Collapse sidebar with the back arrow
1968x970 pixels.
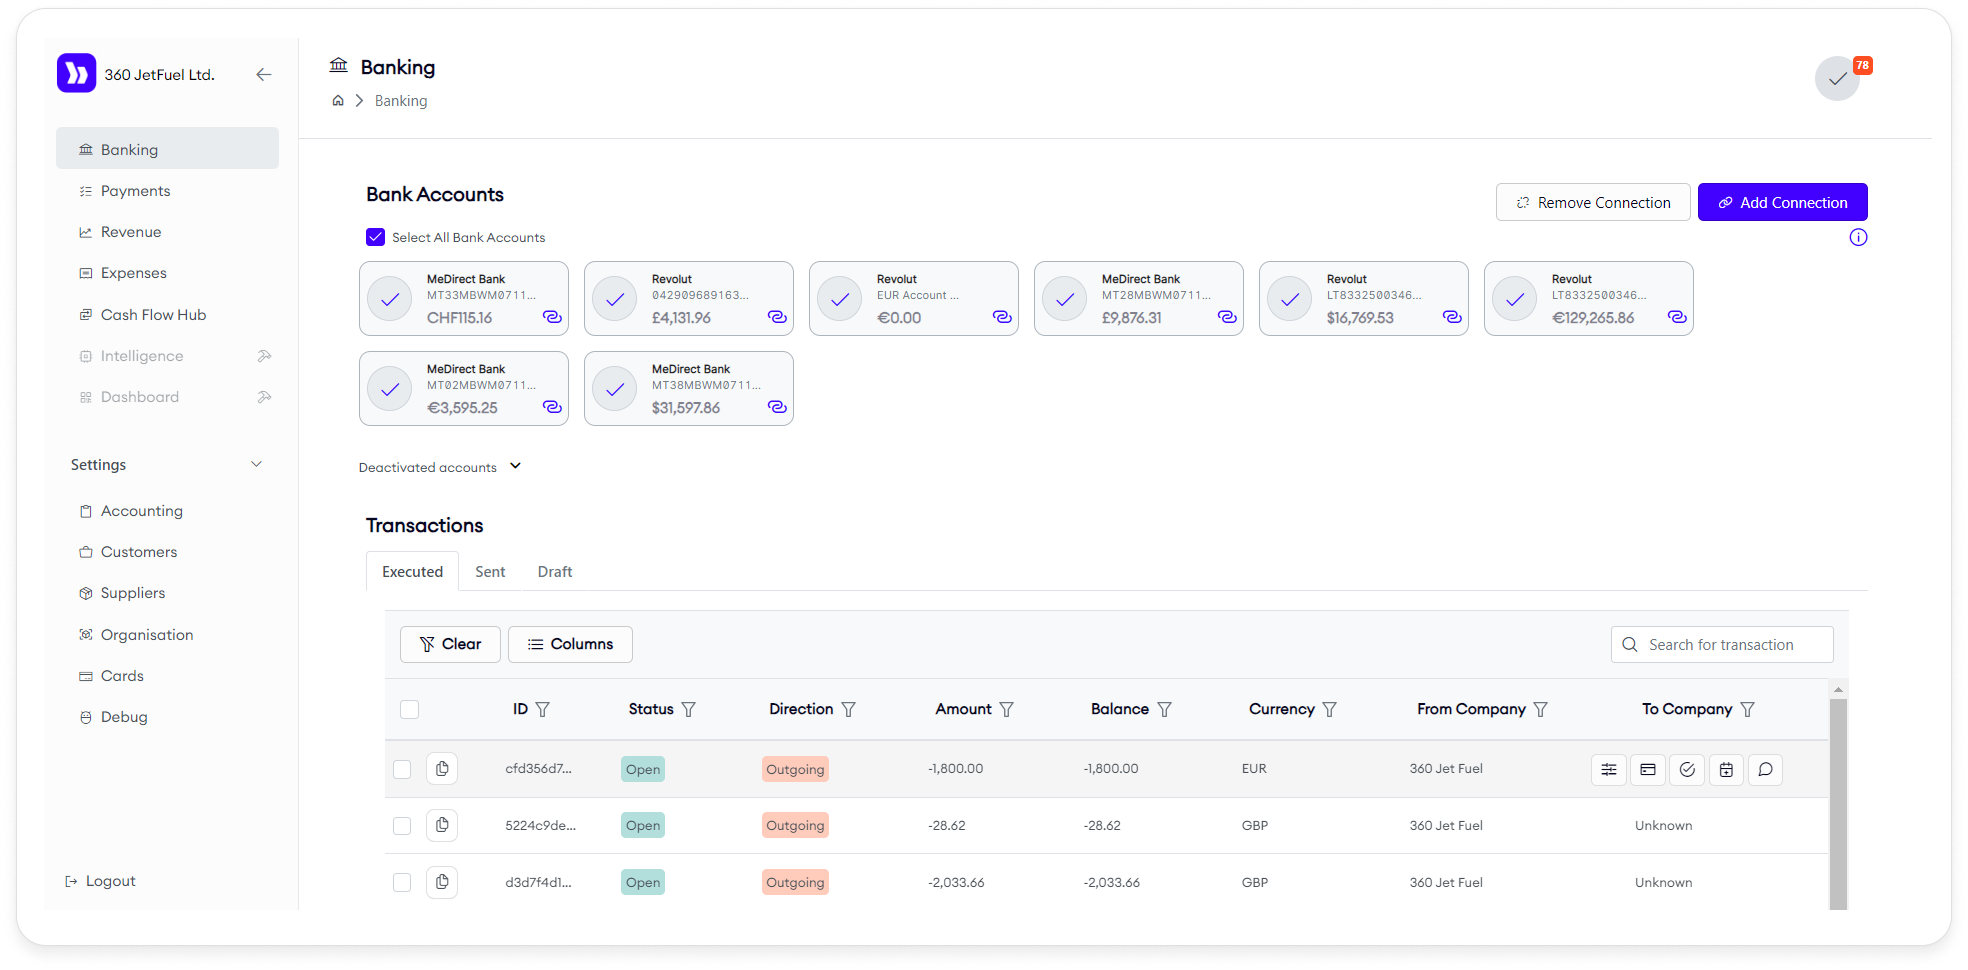[x=264, y=74]
